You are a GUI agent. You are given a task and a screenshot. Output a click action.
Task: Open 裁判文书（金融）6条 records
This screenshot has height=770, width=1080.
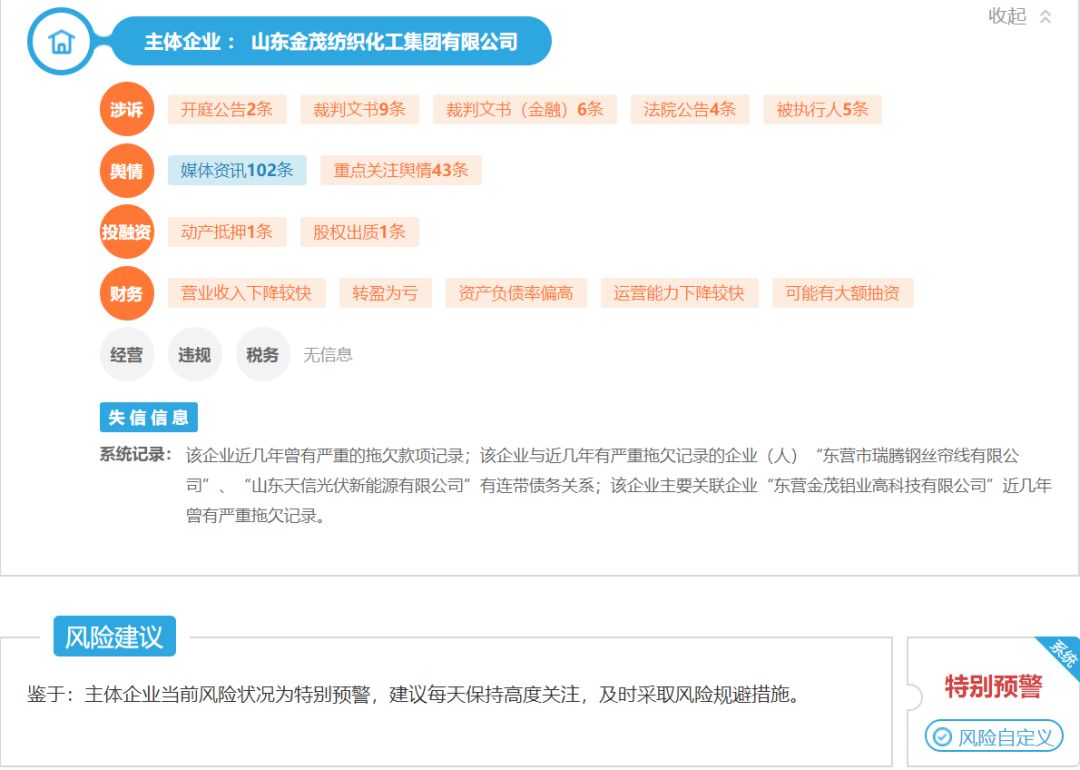(x=522, y=109)
